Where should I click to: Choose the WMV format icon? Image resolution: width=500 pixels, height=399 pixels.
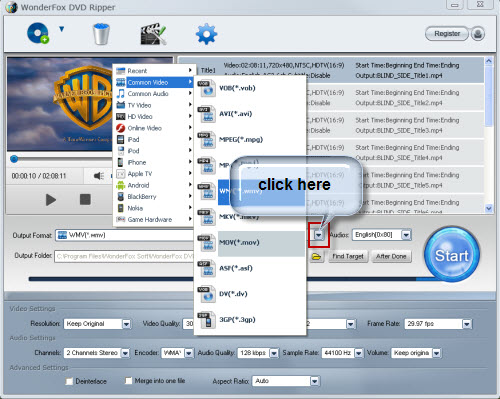pyautogui.click(x=207, y=191)
